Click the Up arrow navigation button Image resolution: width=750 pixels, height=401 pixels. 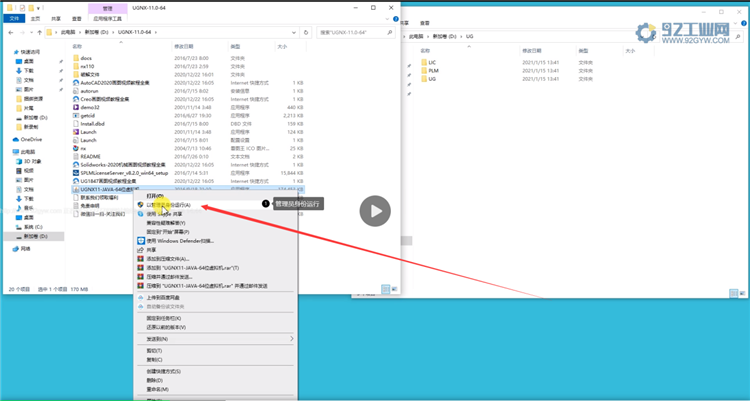point(39,33)
